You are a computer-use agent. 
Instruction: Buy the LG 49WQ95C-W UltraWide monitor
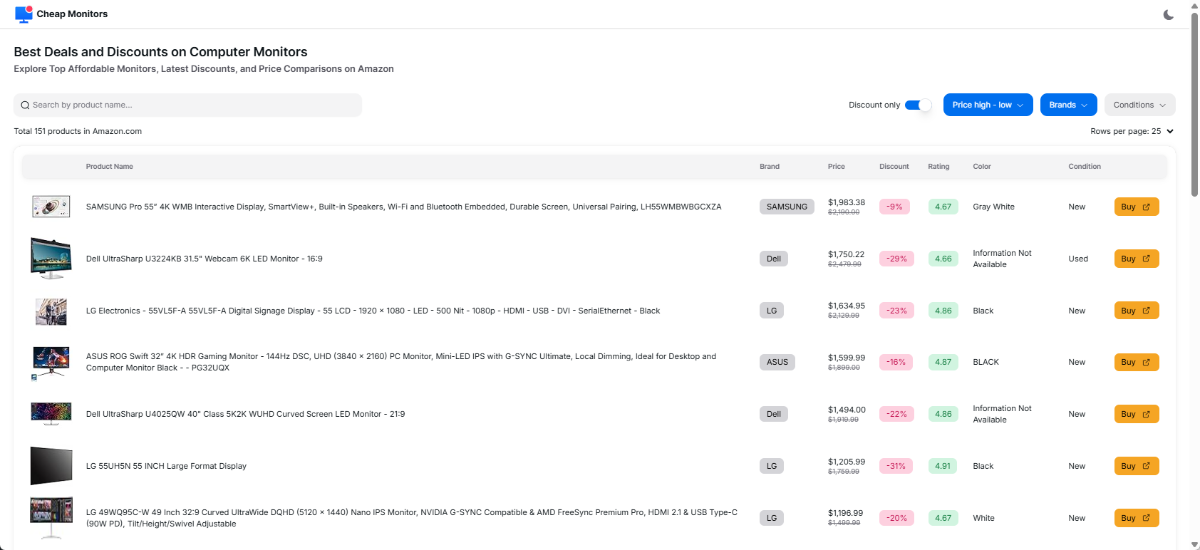coord(1136,518)
